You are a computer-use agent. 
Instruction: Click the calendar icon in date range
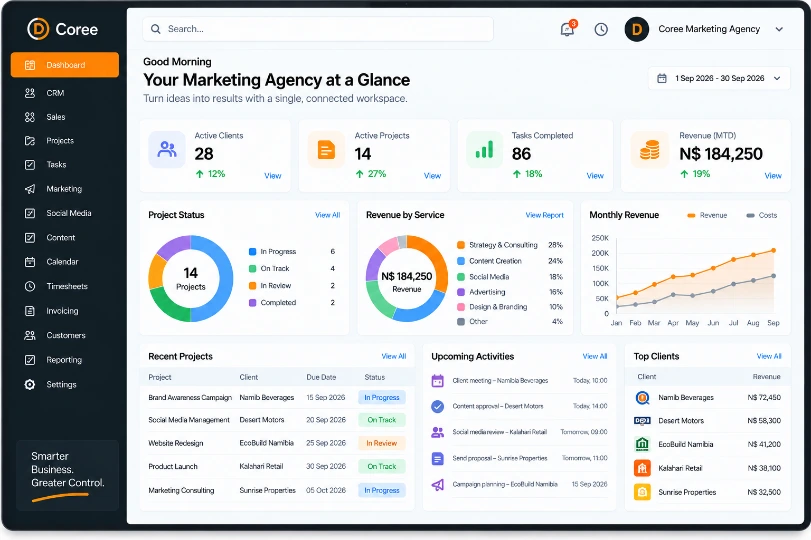[x=662, y=79]
